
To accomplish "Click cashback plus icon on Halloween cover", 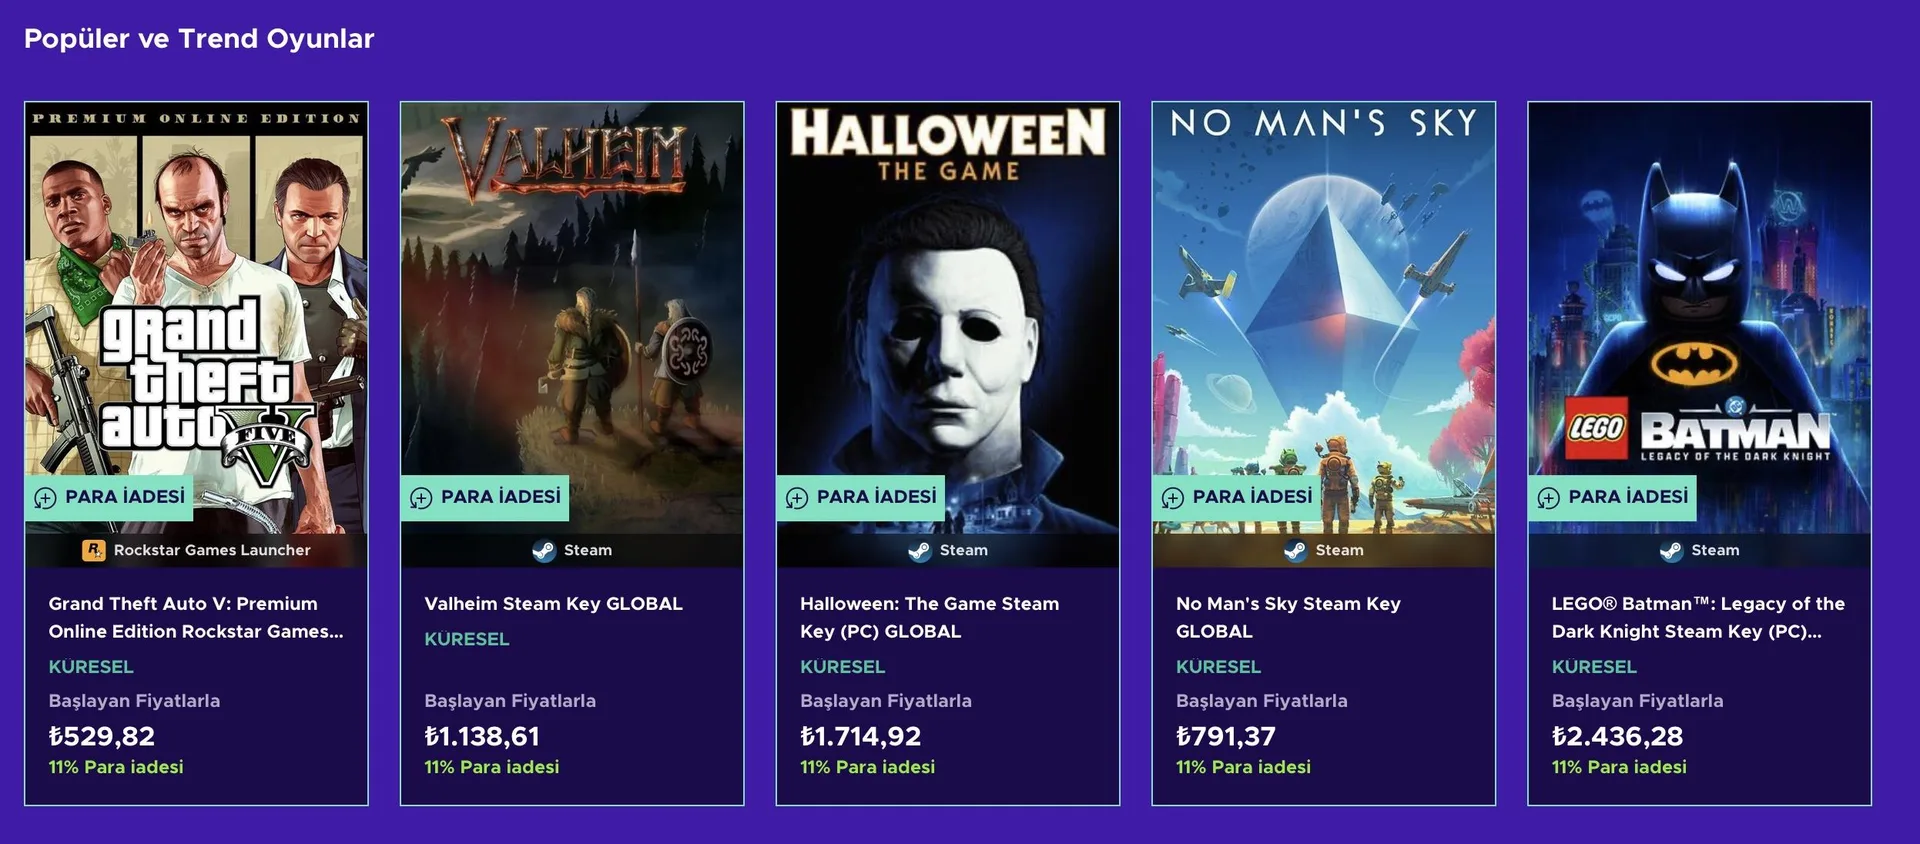I will pos(797,498).
